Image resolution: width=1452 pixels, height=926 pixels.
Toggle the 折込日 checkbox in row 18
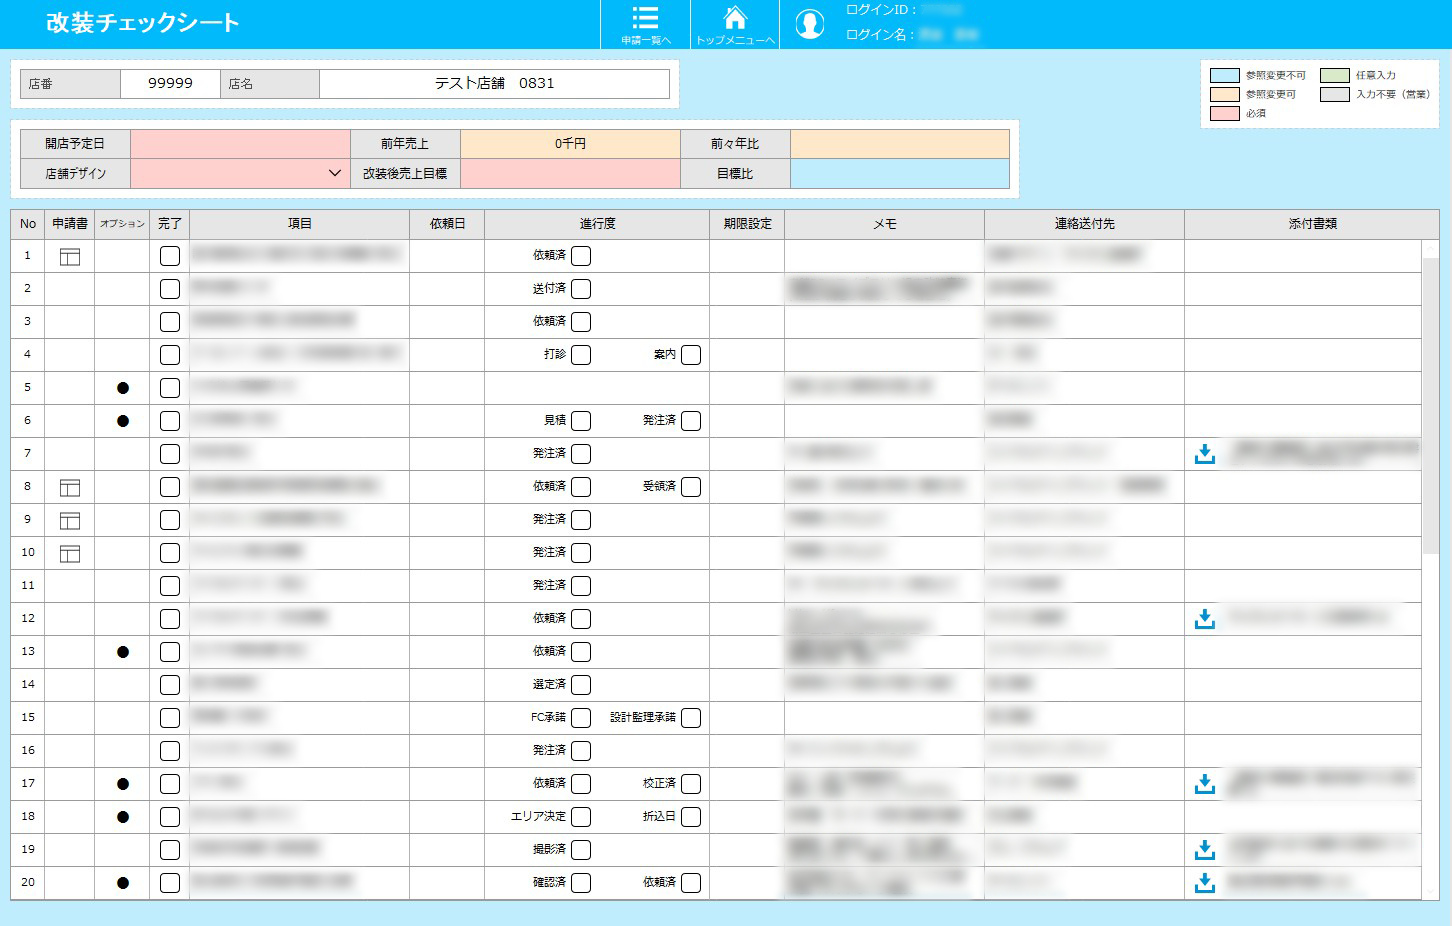pyautogui.click(x=691, y=817)
